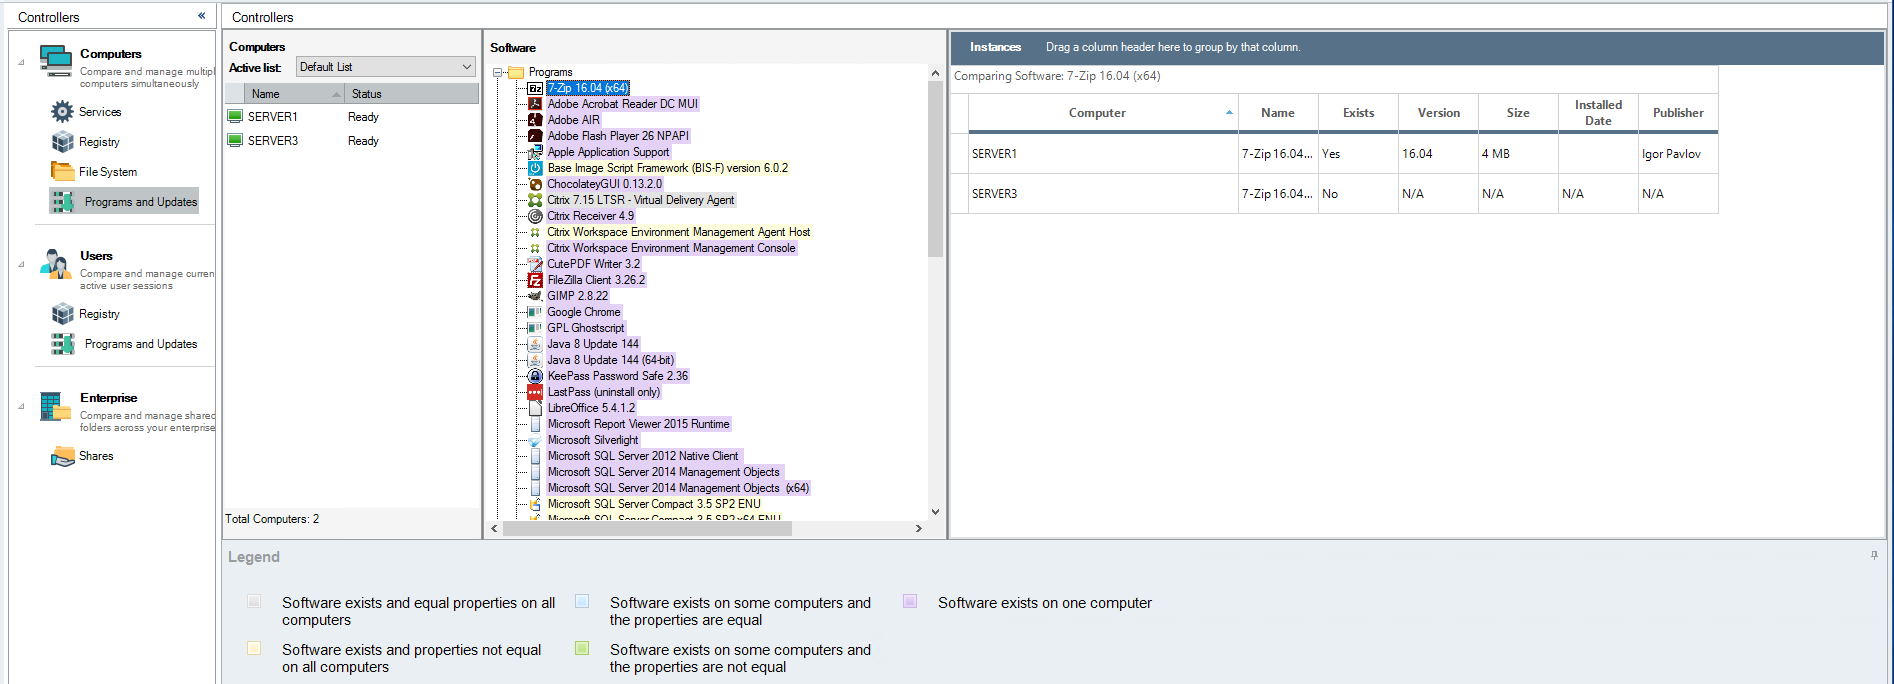The image size is (1894, 684).
Task: Open Registry under Users
Action: tap(99, 314)
